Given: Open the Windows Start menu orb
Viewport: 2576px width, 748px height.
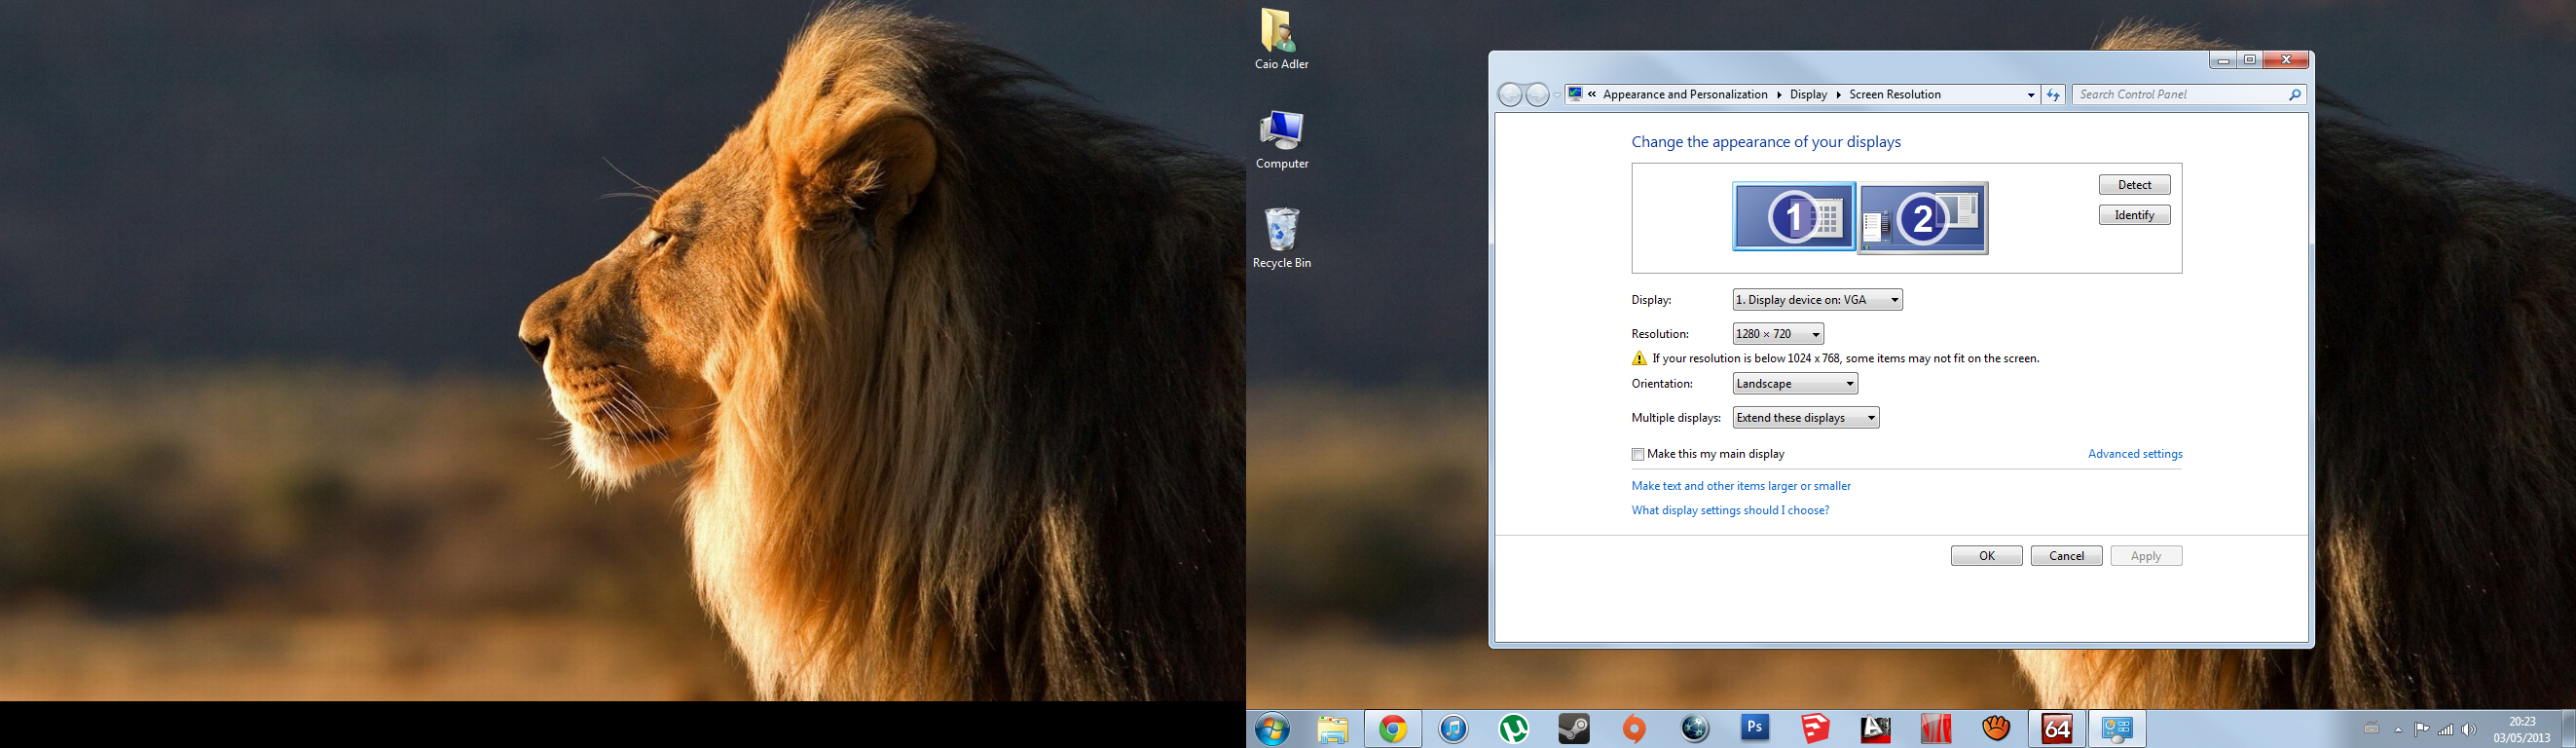Looking at the screenshot, I should 1273,729.
